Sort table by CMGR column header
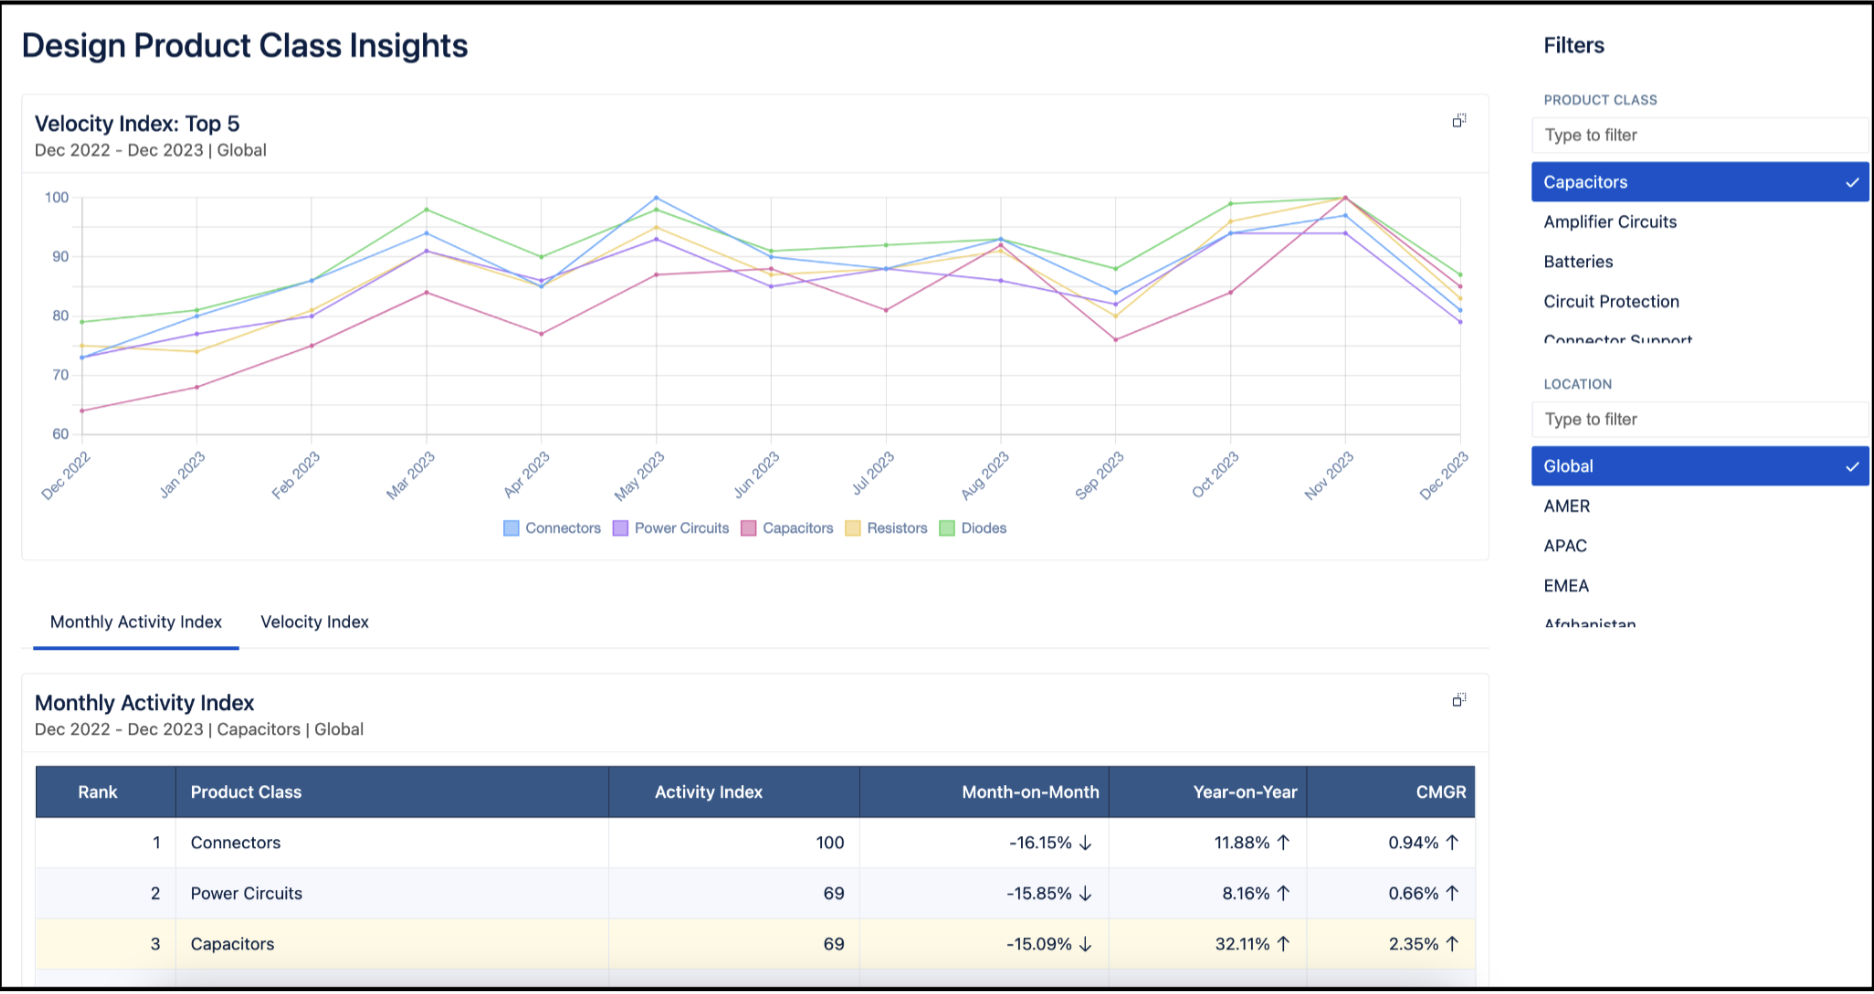The height and width of the screenshot is (994, 1874). 1440,792
